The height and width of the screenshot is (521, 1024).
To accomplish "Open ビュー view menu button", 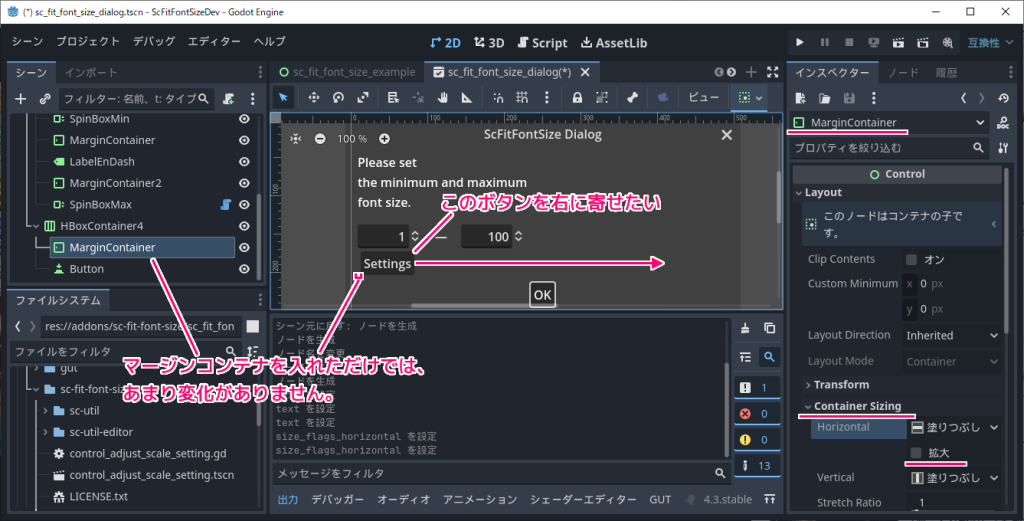I will 703,97.
